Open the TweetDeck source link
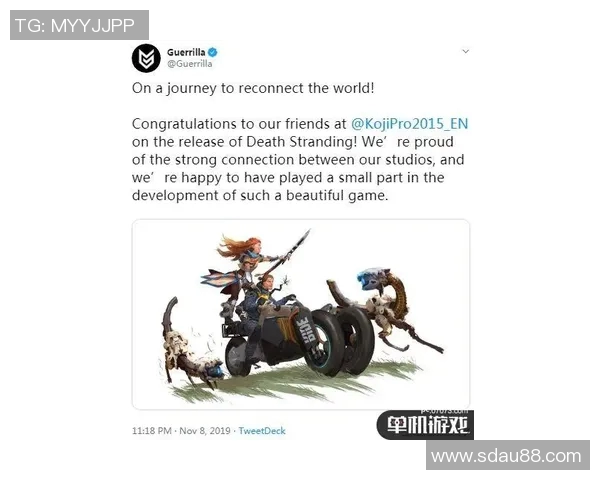Viewport: 600px width, 480px height. pyautogui.click(x=262, y=431)
